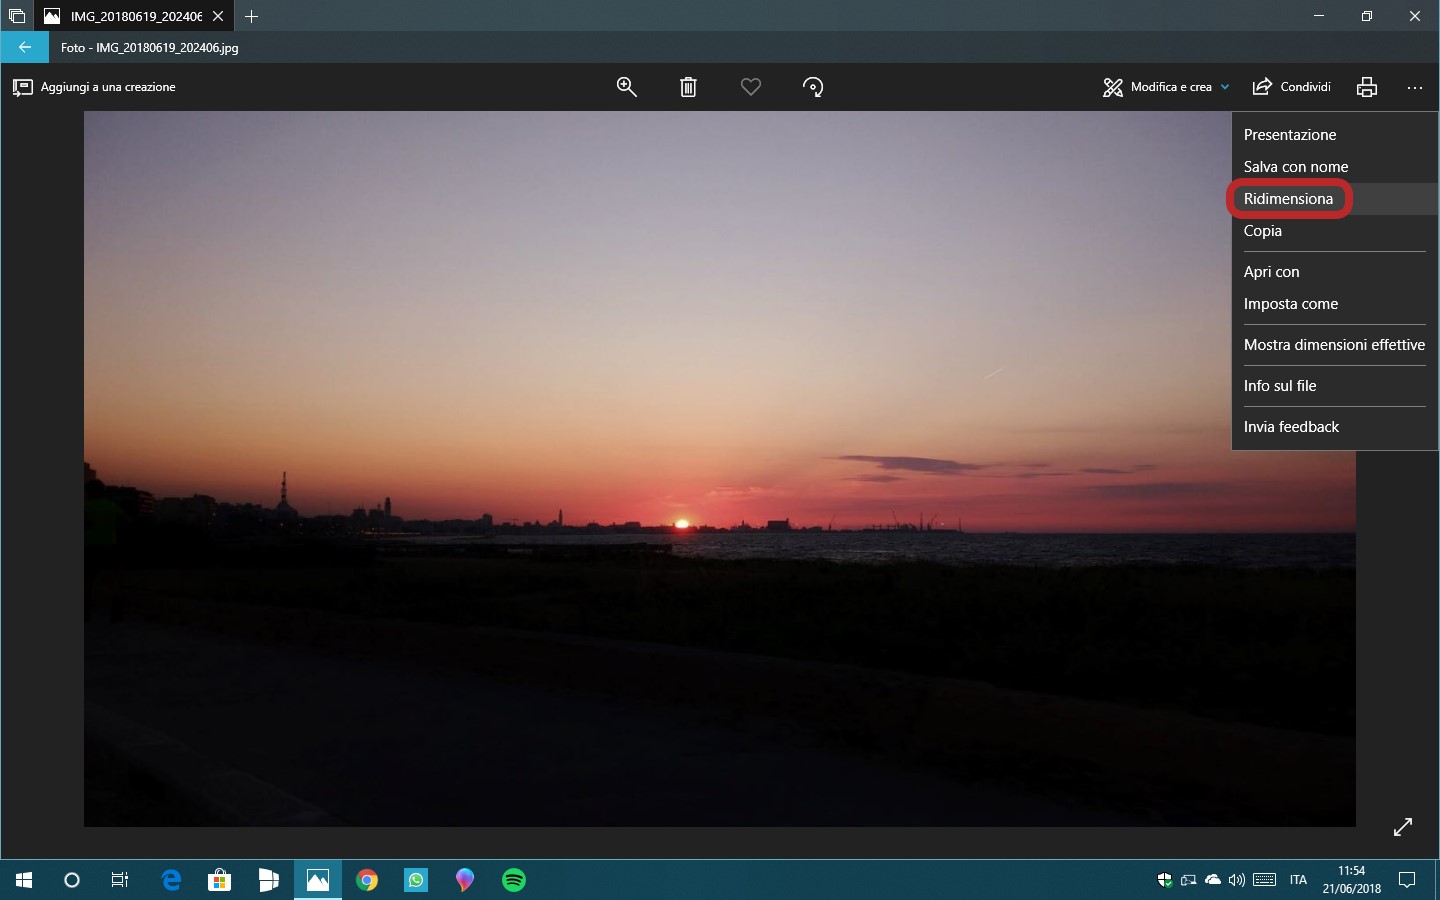
Task: Click the OneDrive cloud tray icon
Action: click(1213, 880)
